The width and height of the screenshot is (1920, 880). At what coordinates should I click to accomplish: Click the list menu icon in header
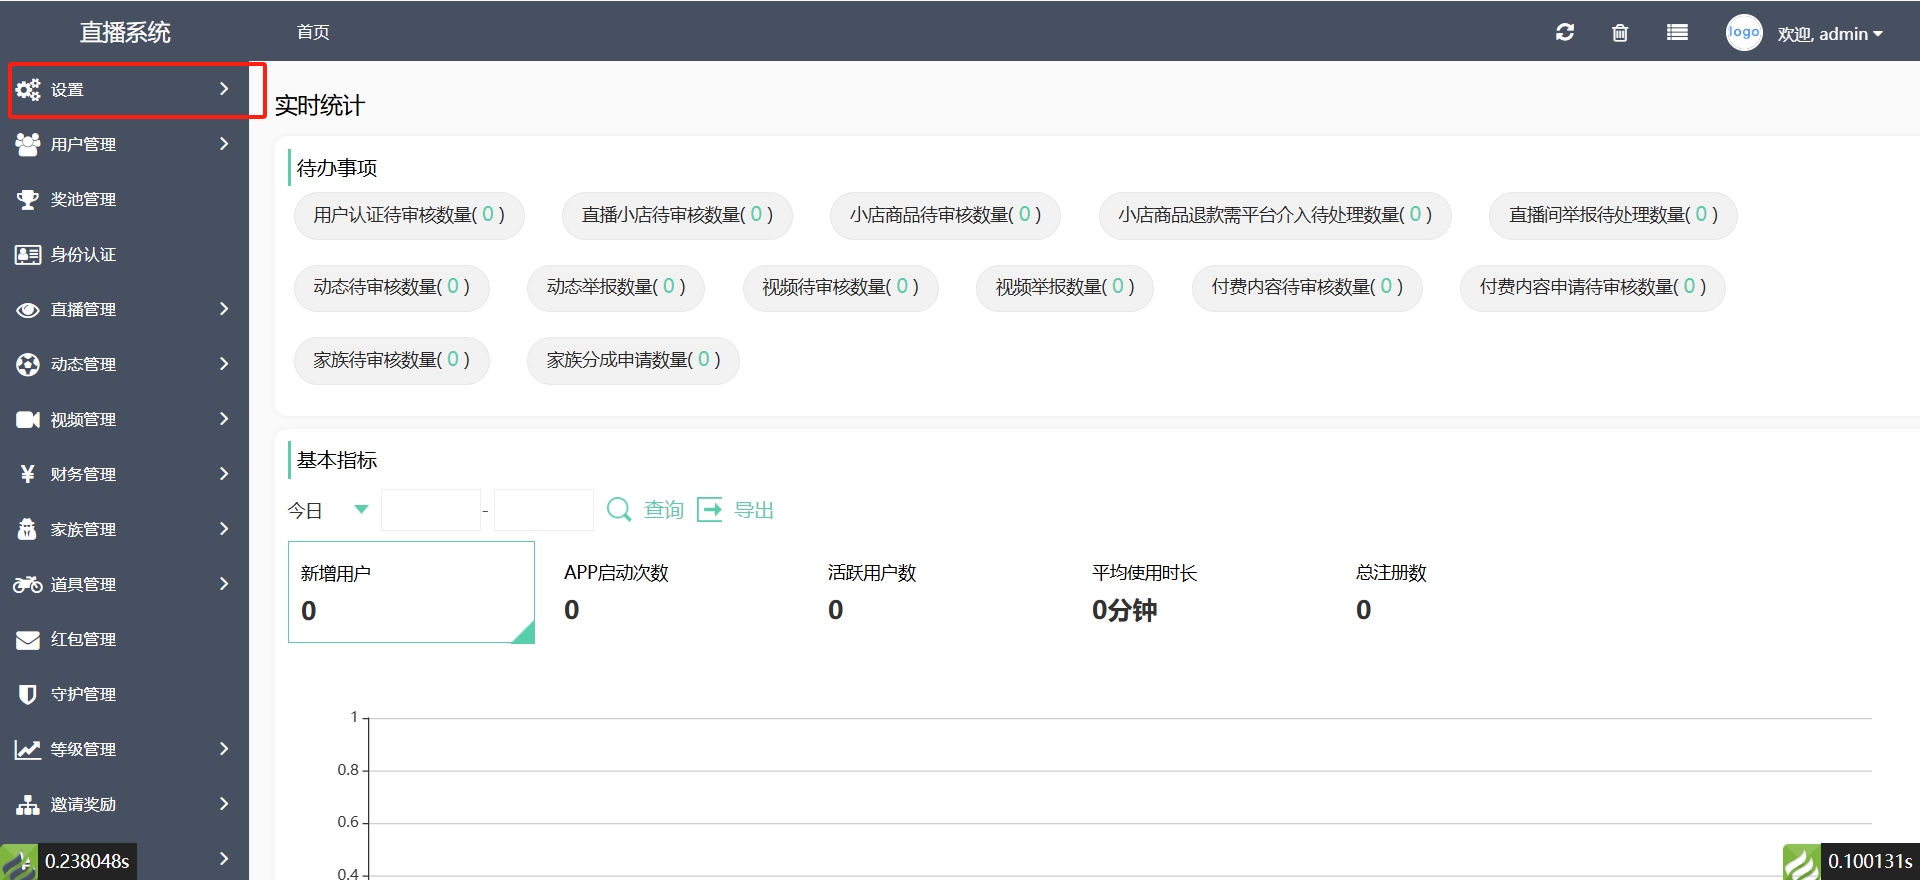click(x=1677, y=32)
